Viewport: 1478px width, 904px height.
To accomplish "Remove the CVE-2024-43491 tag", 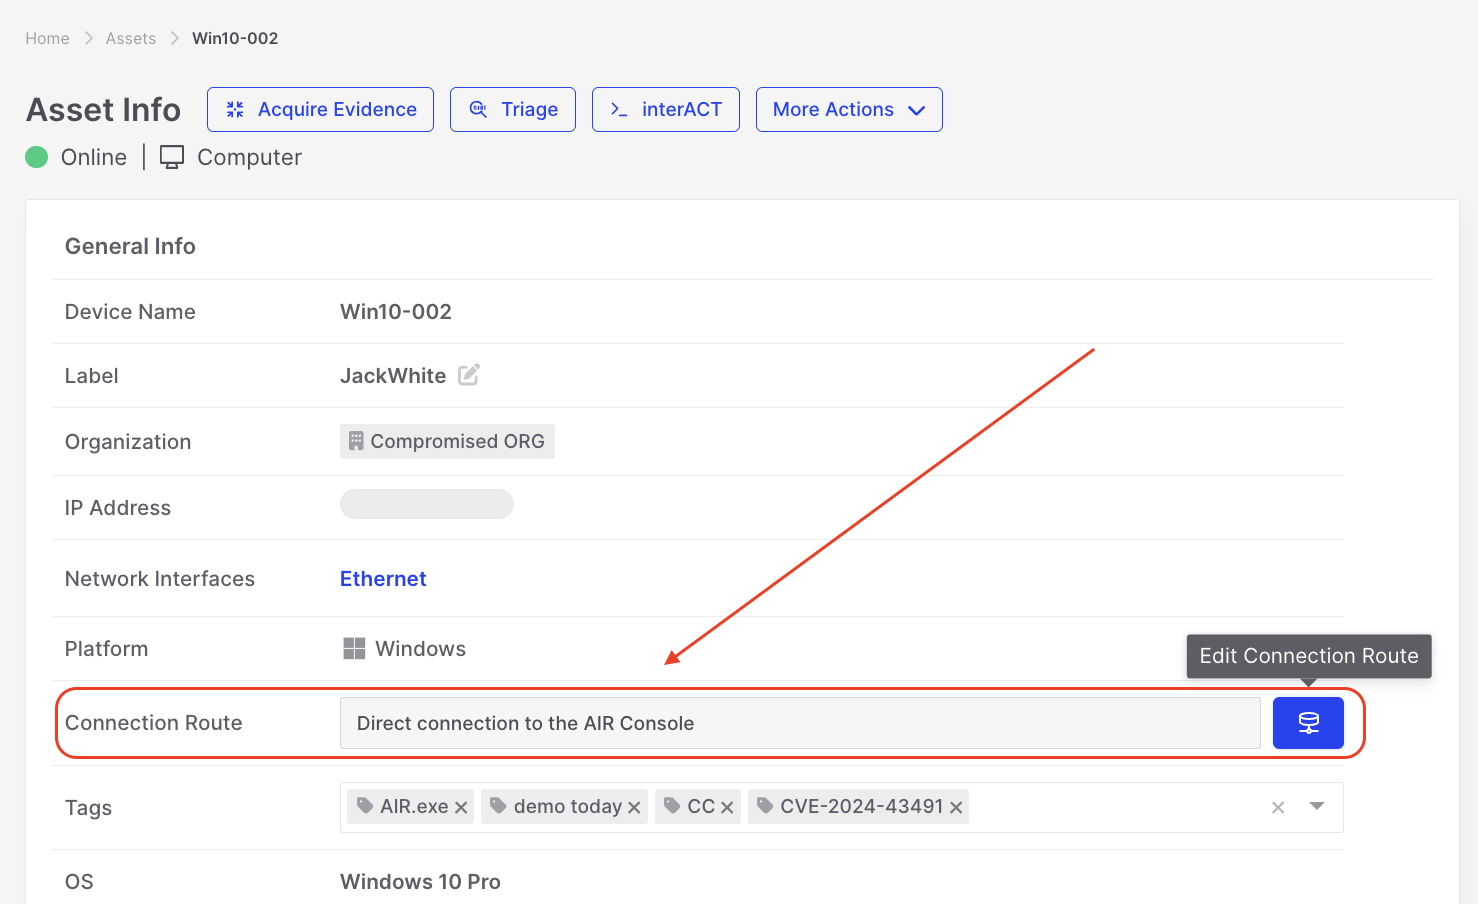I will click(x=956, y=808).
